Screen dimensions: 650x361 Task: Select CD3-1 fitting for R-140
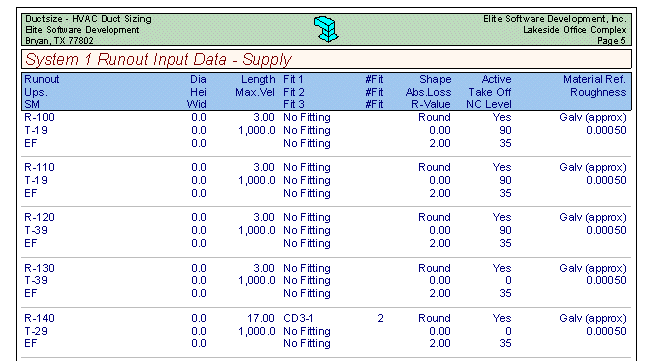pos(298,318)
